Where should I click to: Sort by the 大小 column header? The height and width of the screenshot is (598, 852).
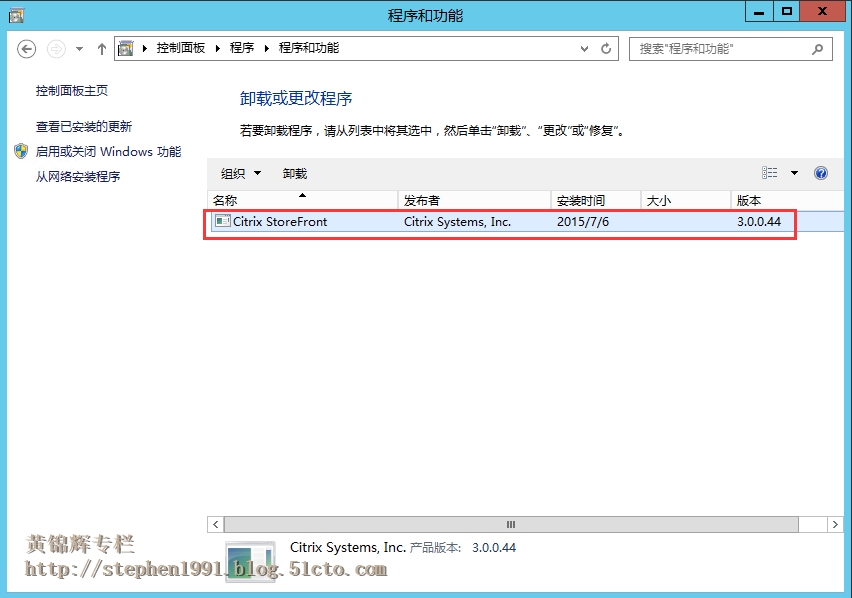pyautogui.click(x=686, y=200)
